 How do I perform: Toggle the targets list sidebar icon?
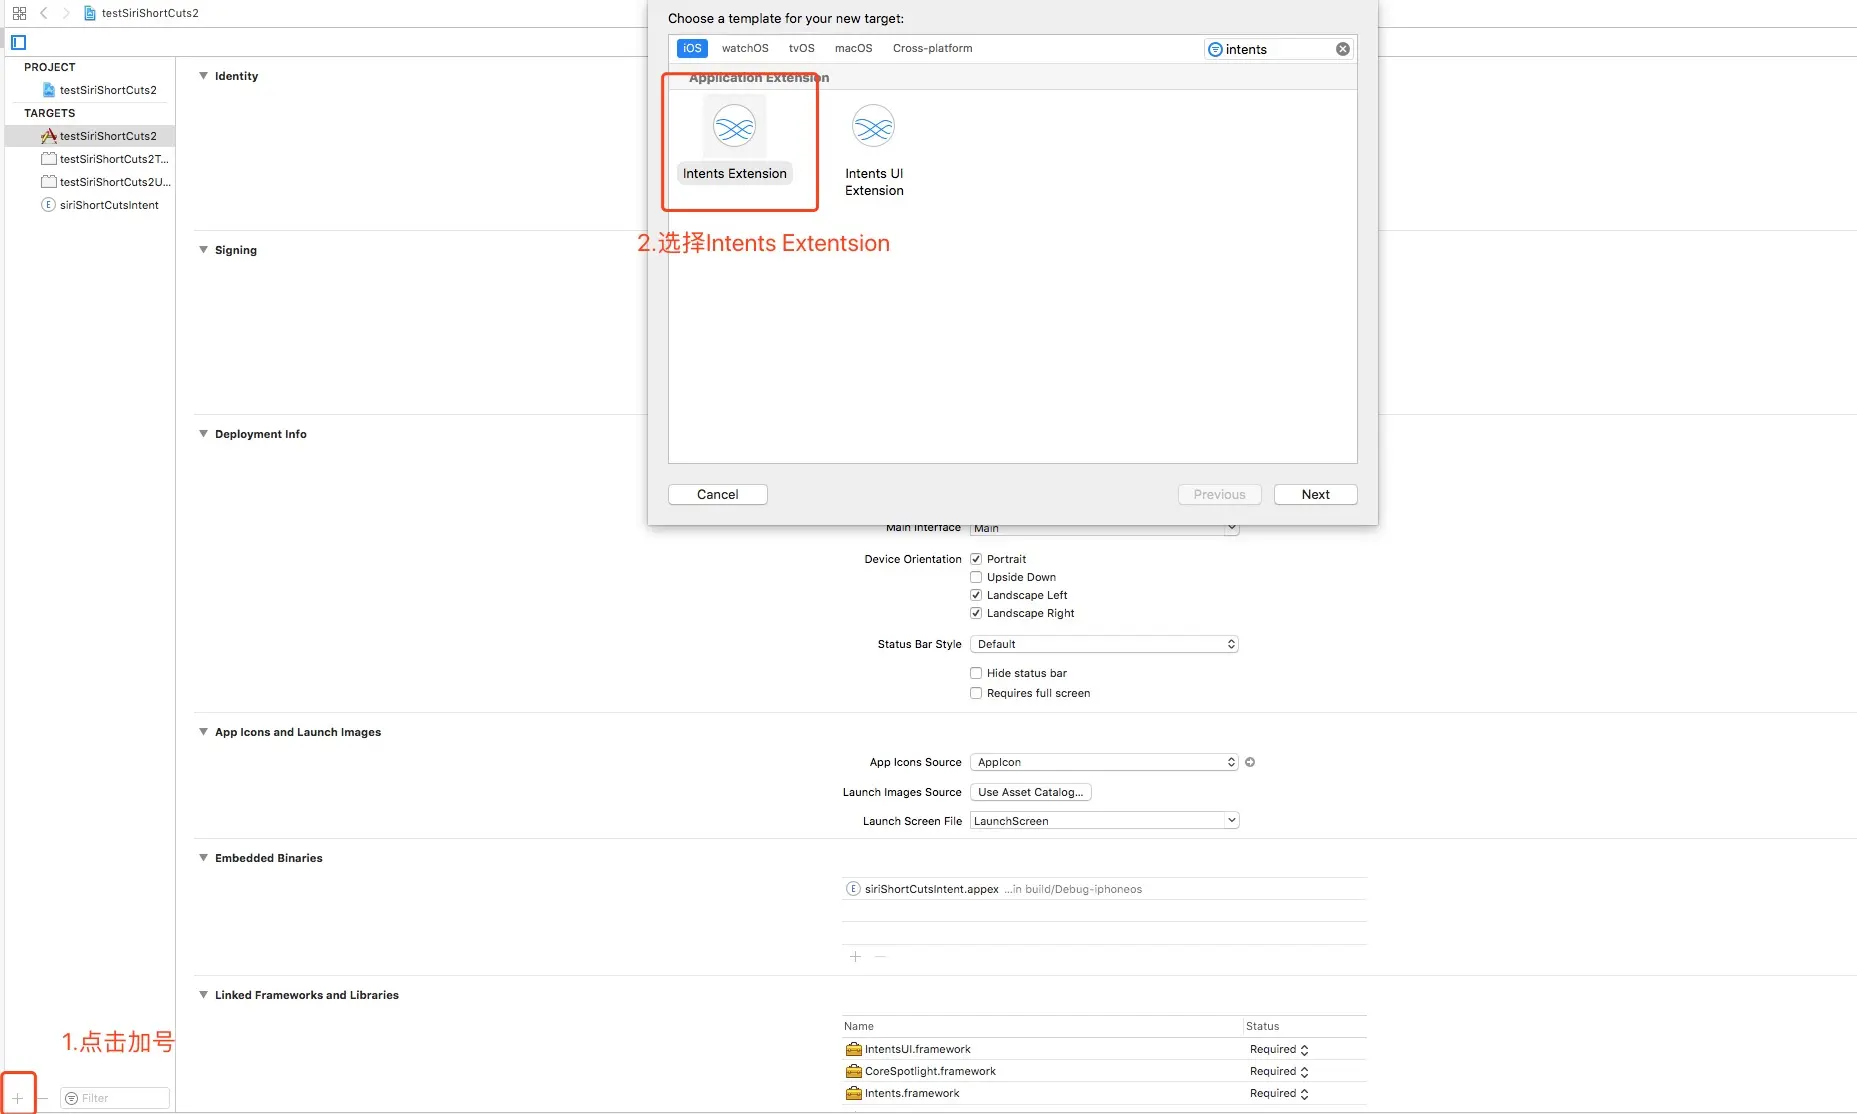[18, 42]
